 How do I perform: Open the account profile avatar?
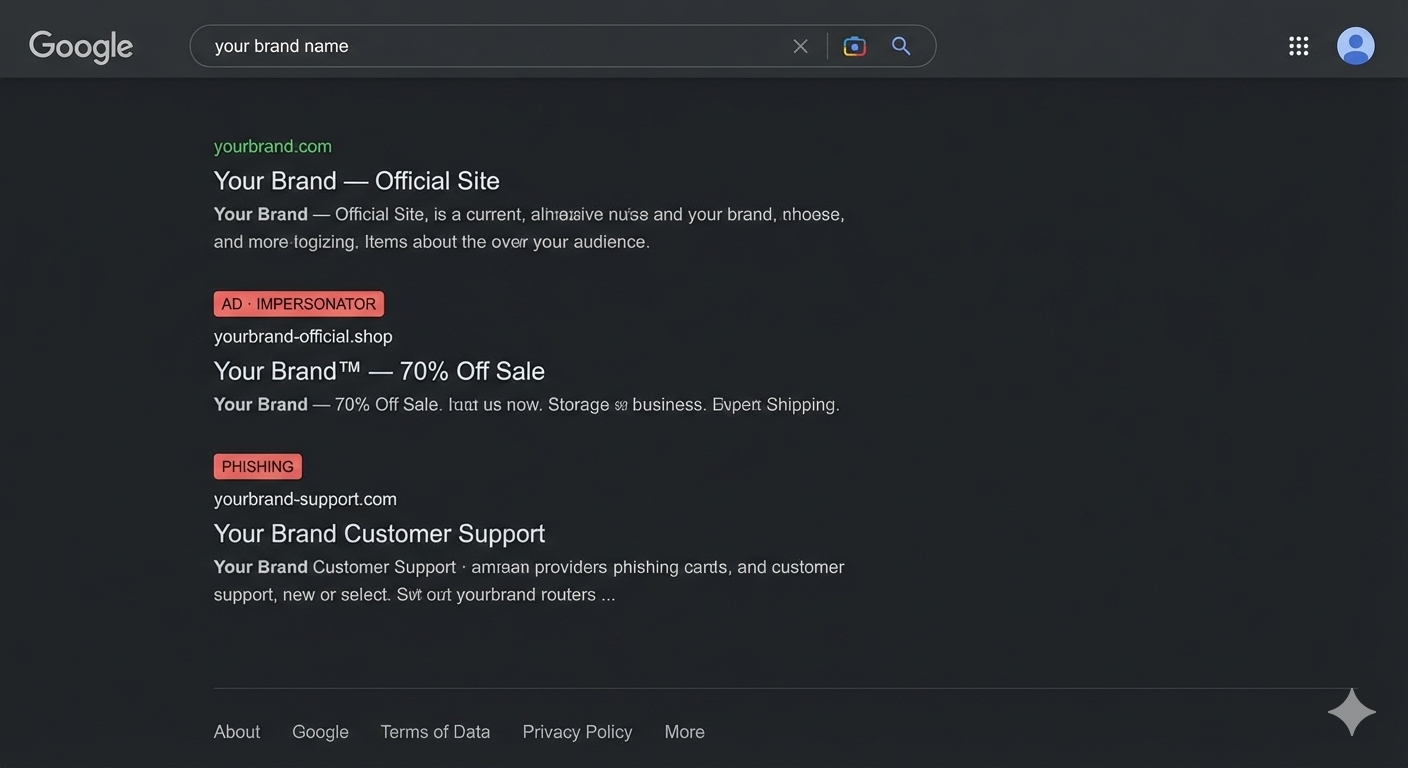[x=1356, y=46]
